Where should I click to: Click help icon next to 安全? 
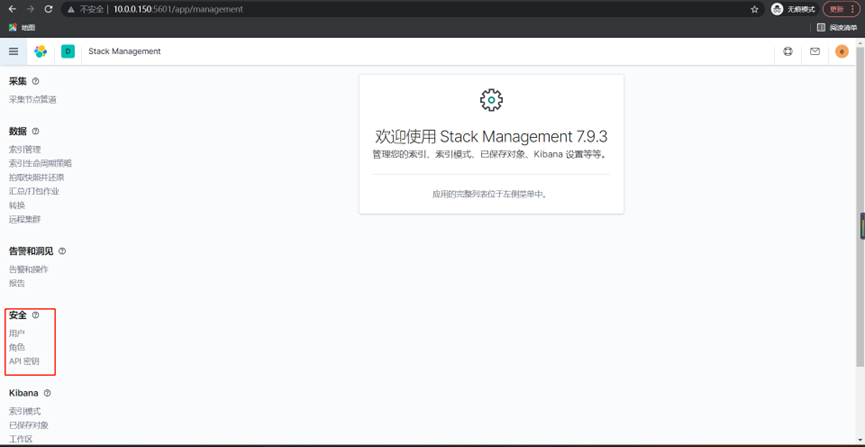(x=36, y=316)
